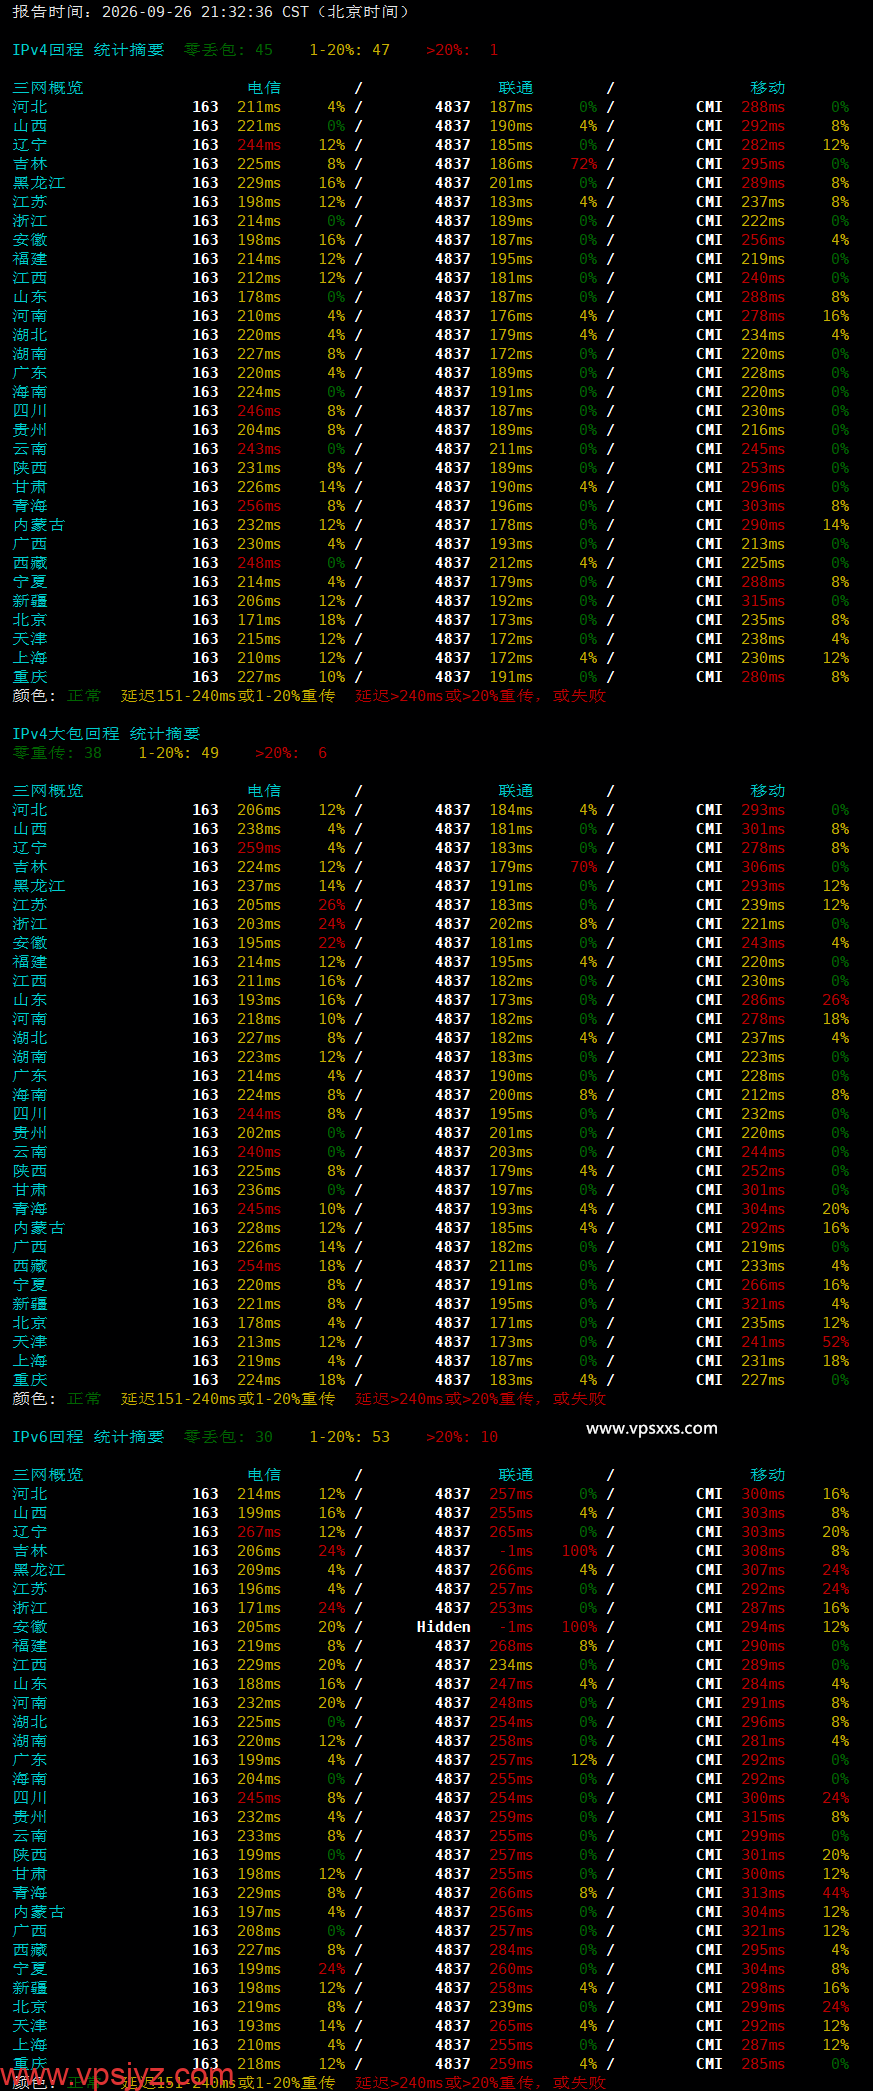Select the "IPv4回程 统计摘要" section heading
Viewport: 873px width, 2091px height.
point(88,50)
